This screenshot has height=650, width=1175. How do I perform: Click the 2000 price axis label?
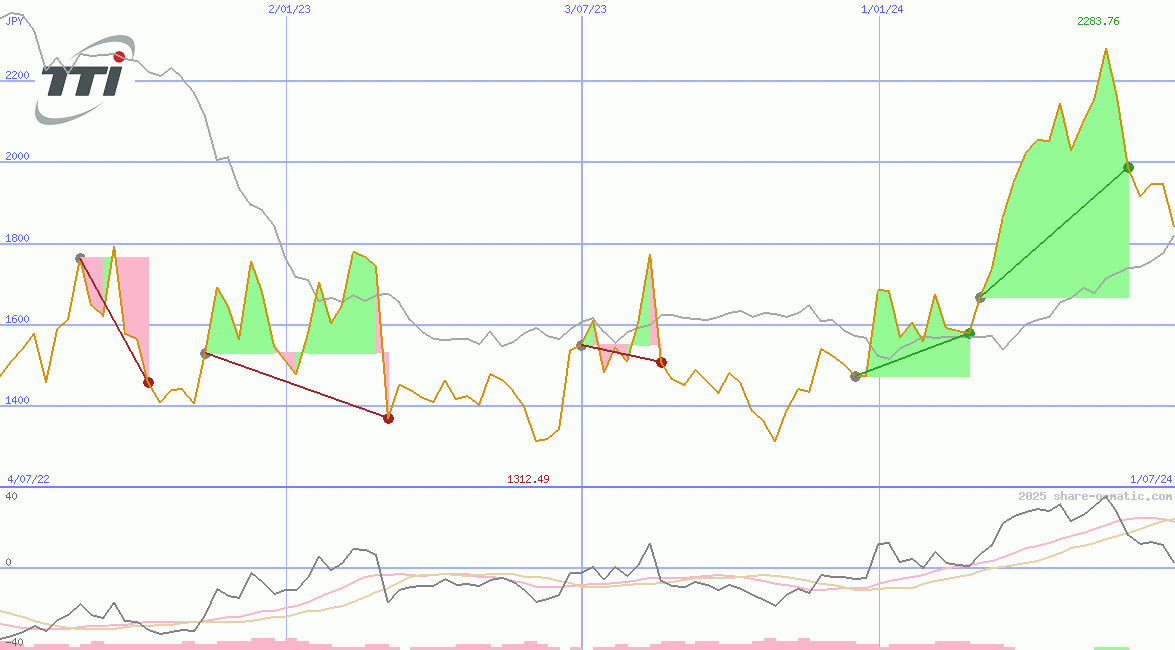click(17, 156)
